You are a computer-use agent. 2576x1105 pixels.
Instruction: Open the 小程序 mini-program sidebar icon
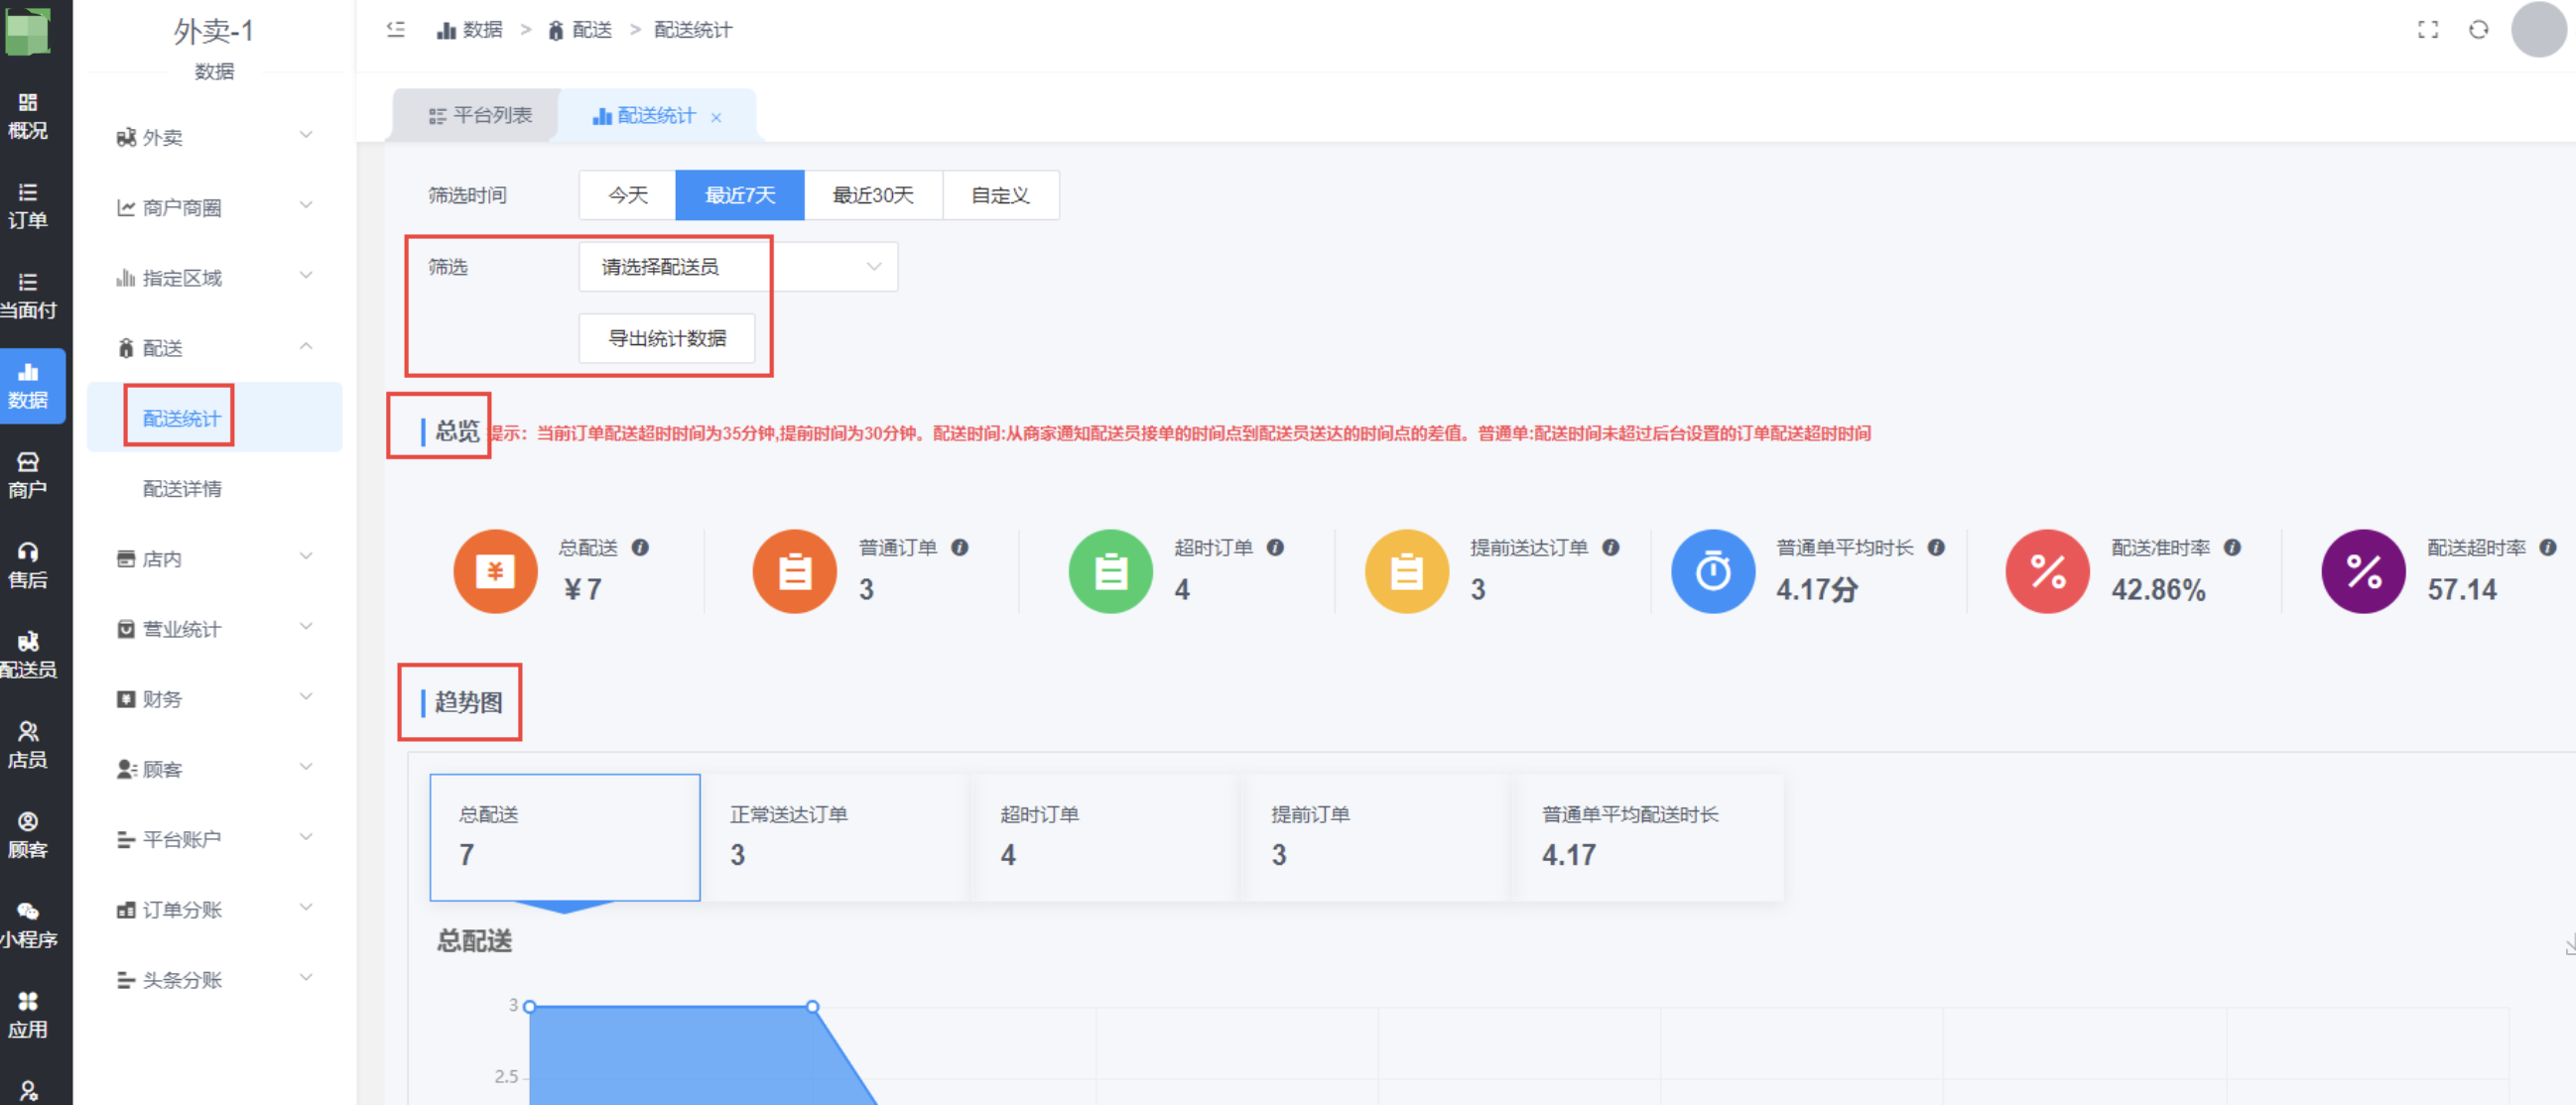(x=28, y=926)
